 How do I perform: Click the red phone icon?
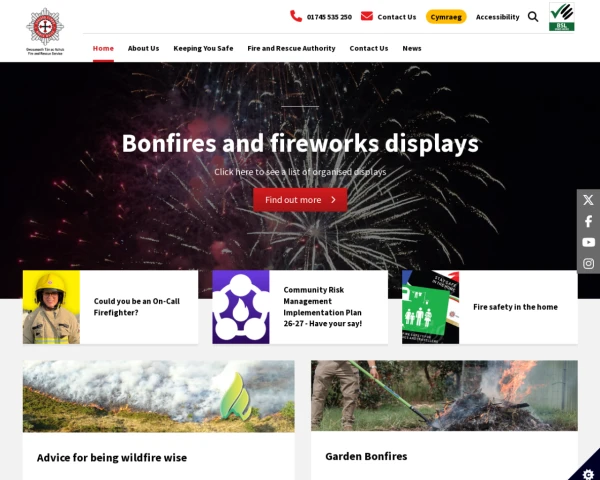[296, 16]
